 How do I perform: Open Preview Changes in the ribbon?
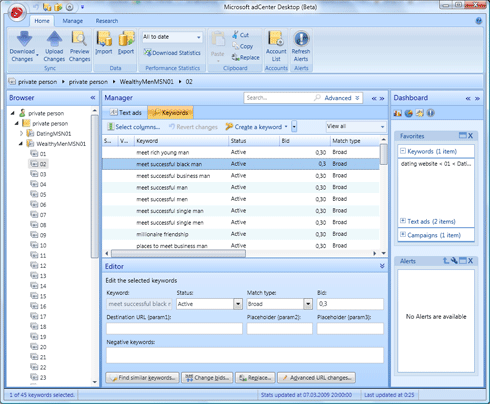click(x=79, y=46)
